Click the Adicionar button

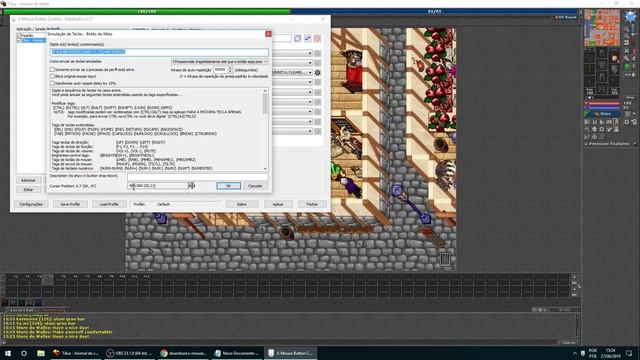[29, 180]
